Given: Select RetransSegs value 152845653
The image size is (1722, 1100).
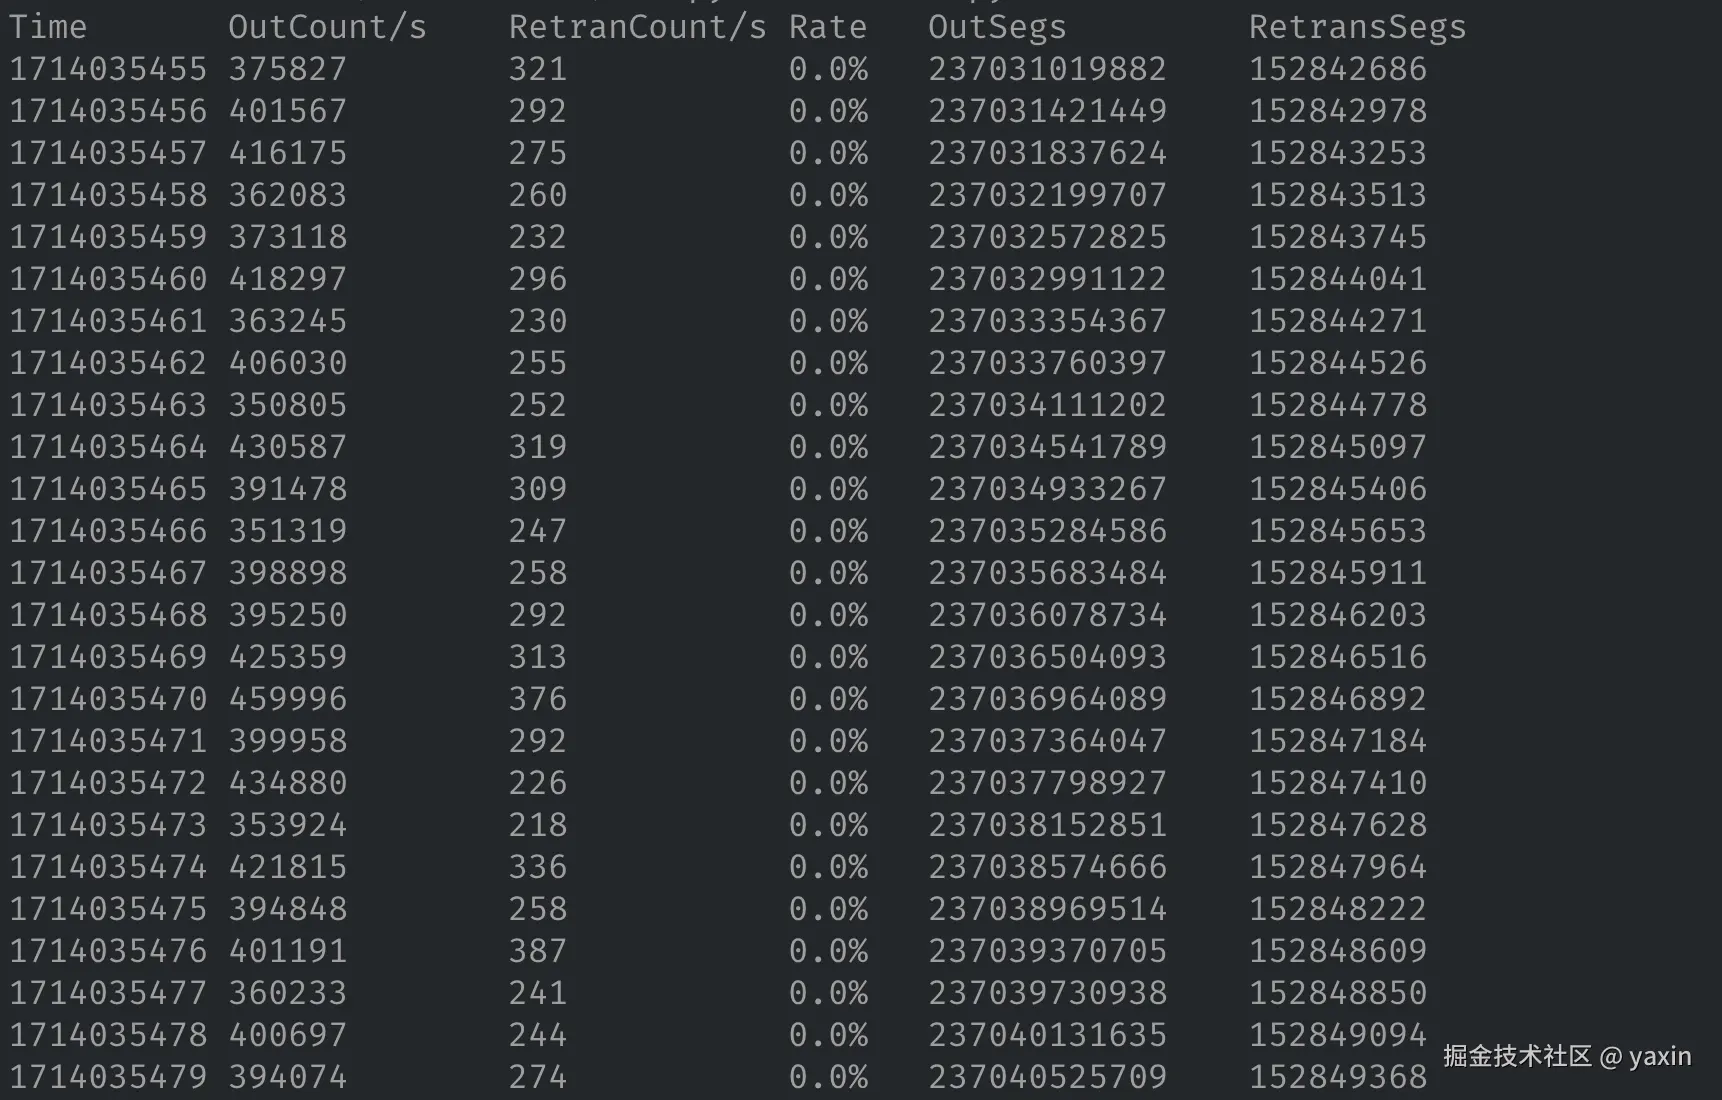Looking at the screenshot, I should click(x=1338, y=531).
